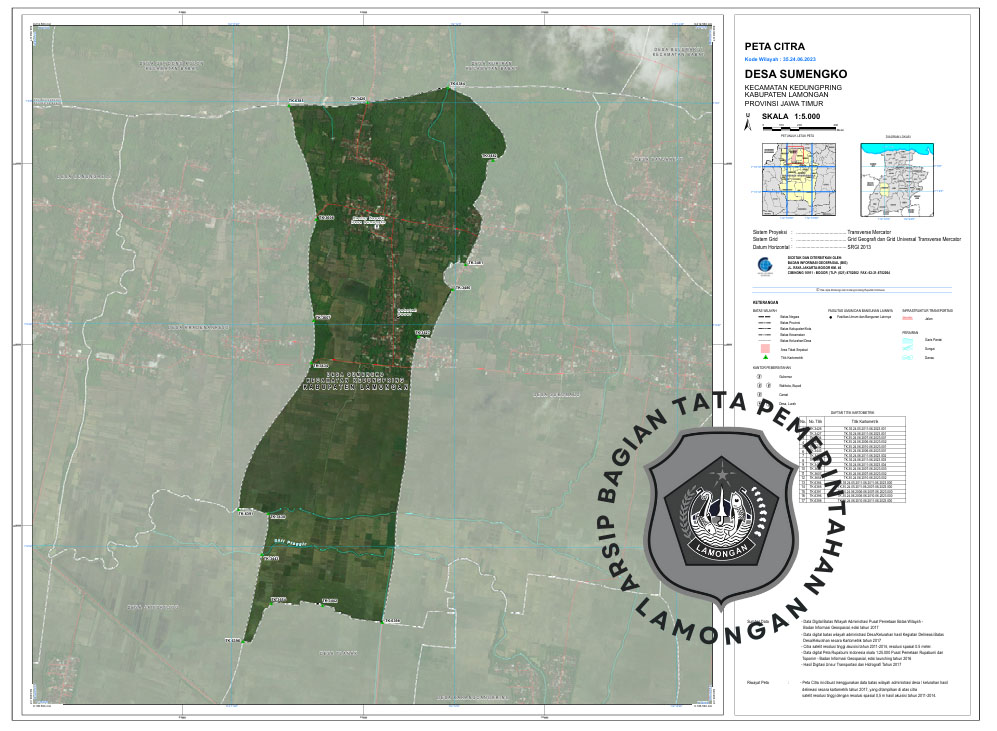Click the village office marker inside map
The image size is (997, 731).
point(377,227)
